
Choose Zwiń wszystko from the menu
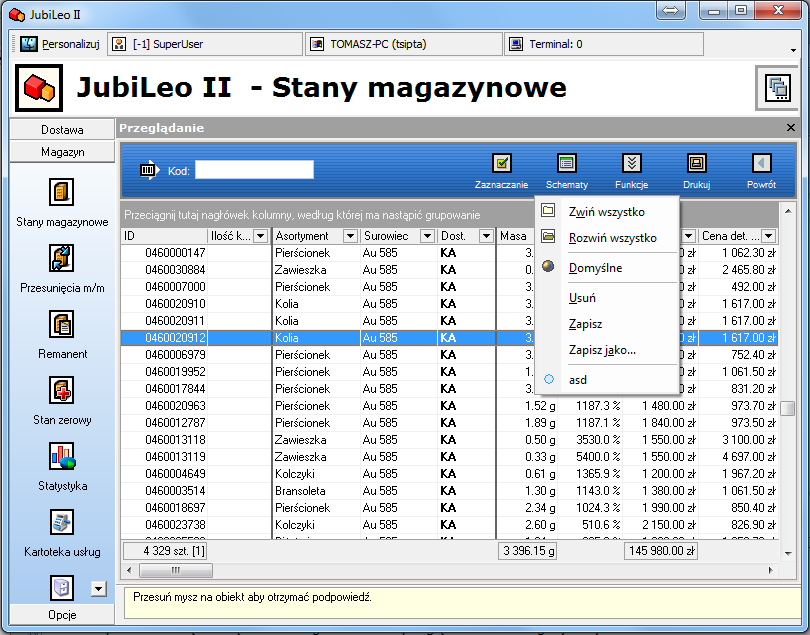click(x=606, y=212)
